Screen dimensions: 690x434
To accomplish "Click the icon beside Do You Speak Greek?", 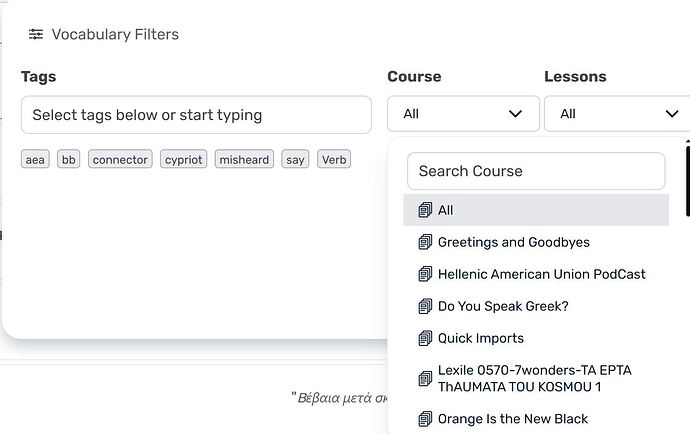I will (426, 306).
